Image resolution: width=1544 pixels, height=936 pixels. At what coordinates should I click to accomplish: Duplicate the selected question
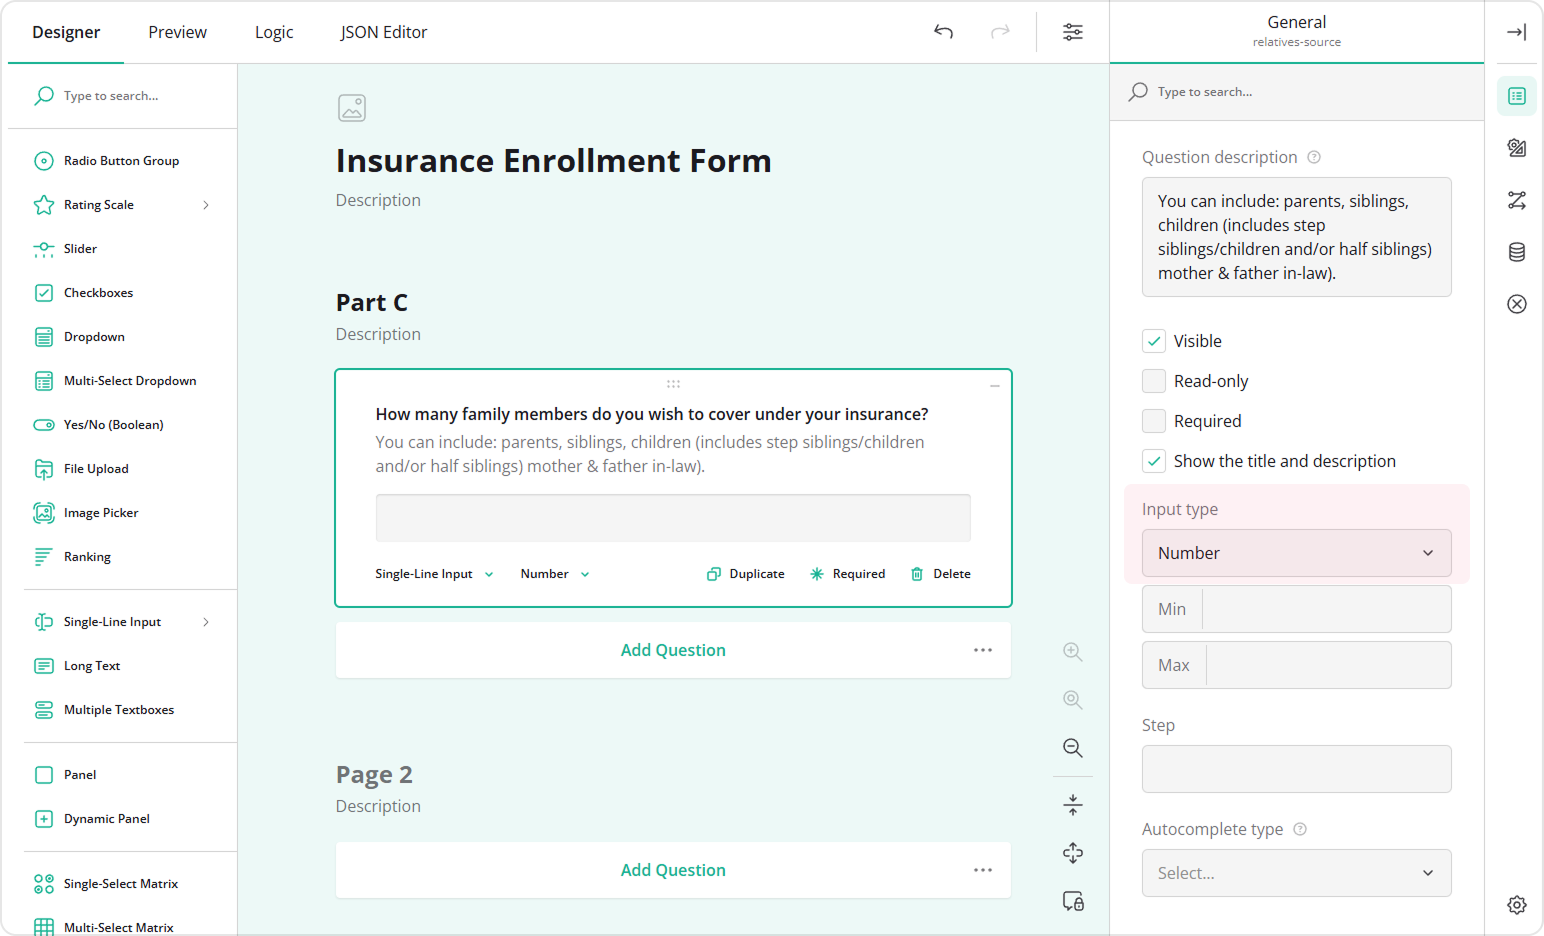coord(746,574)
